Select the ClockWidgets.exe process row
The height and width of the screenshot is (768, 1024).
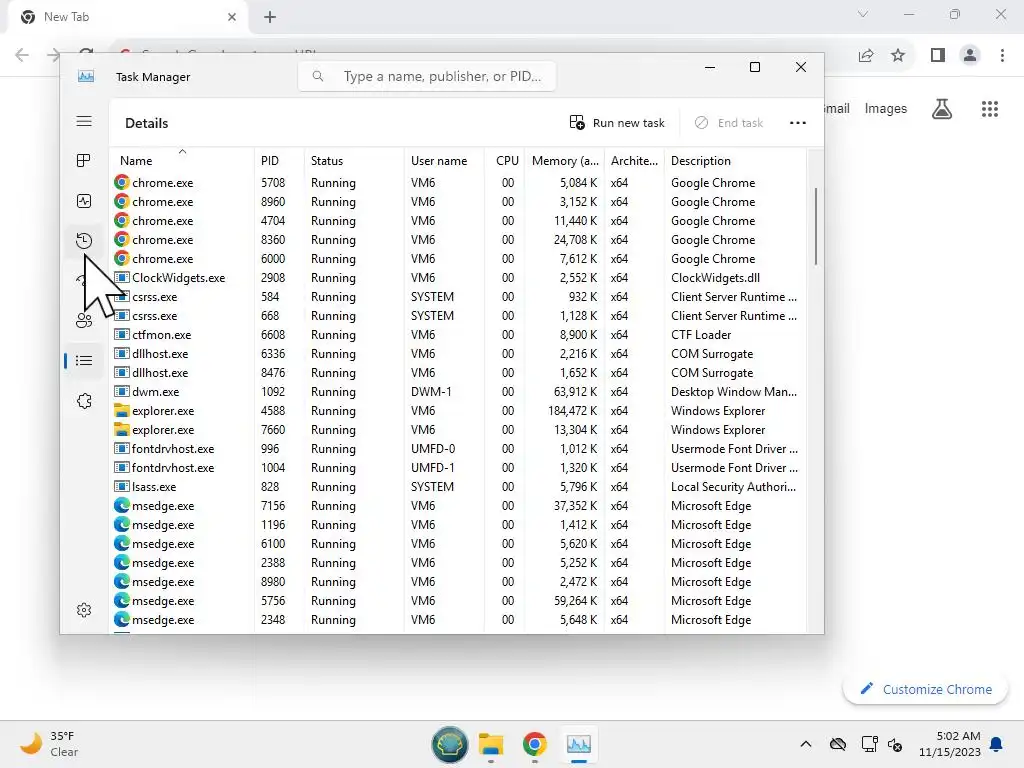tap(458, 278)
